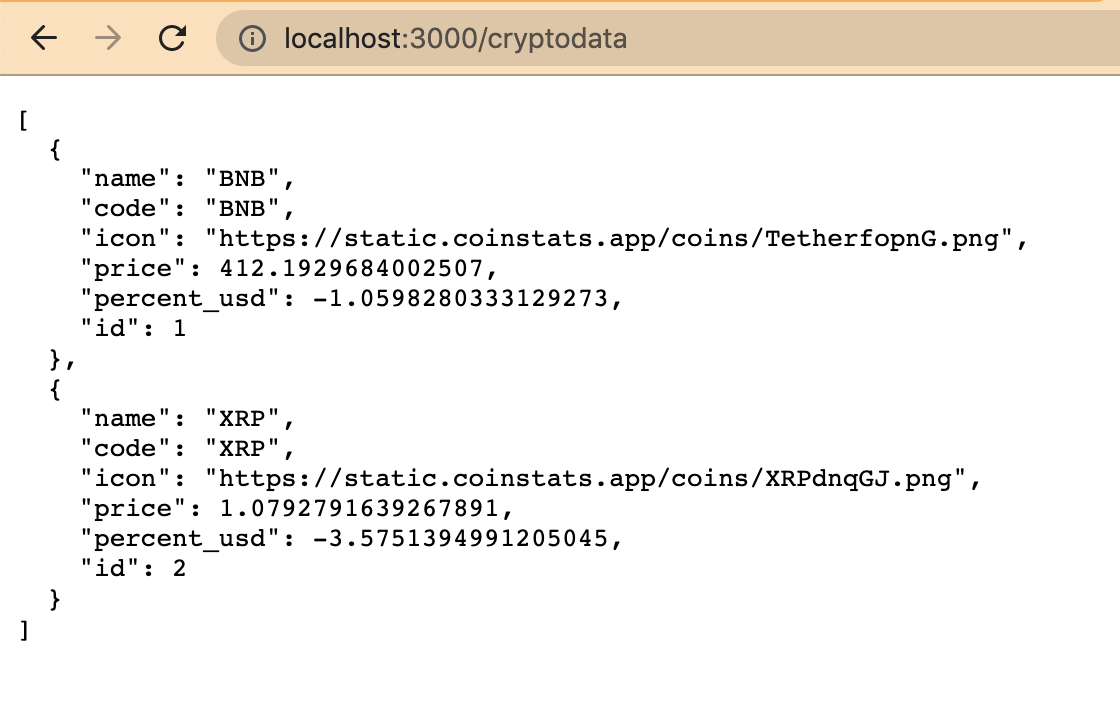Click the "code": "BNB" line
The image size is (1120, 704).
[x=187, y=208]
